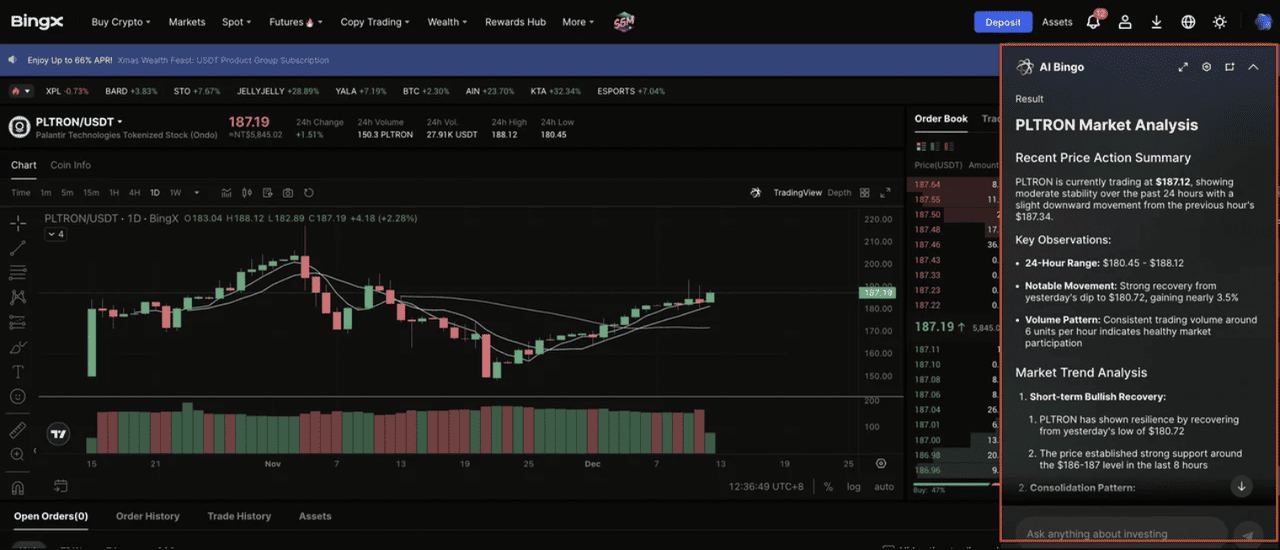This screenshot has width=1280, height=550.
Task: Toggle percent scale on the chart
Action: (828, 487)
